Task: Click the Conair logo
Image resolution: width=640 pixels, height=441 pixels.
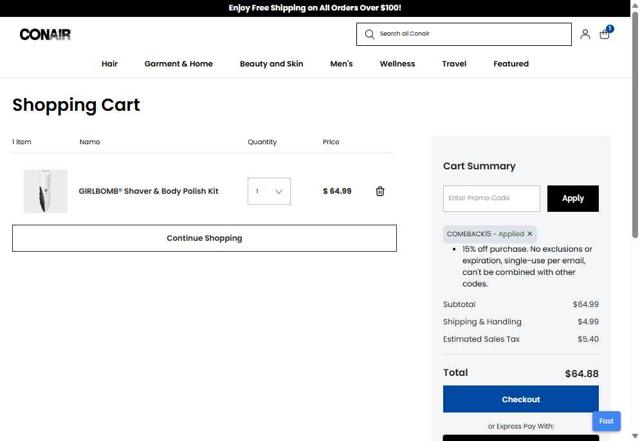Action: tap(45, 34)
